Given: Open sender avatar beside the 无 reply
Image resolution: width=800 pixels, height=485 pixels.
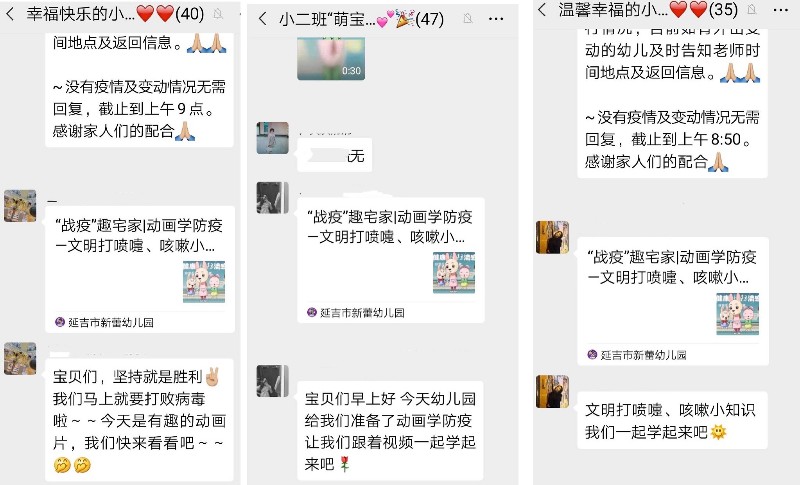Looking at the screenshot, I should [x=272, y=138].
